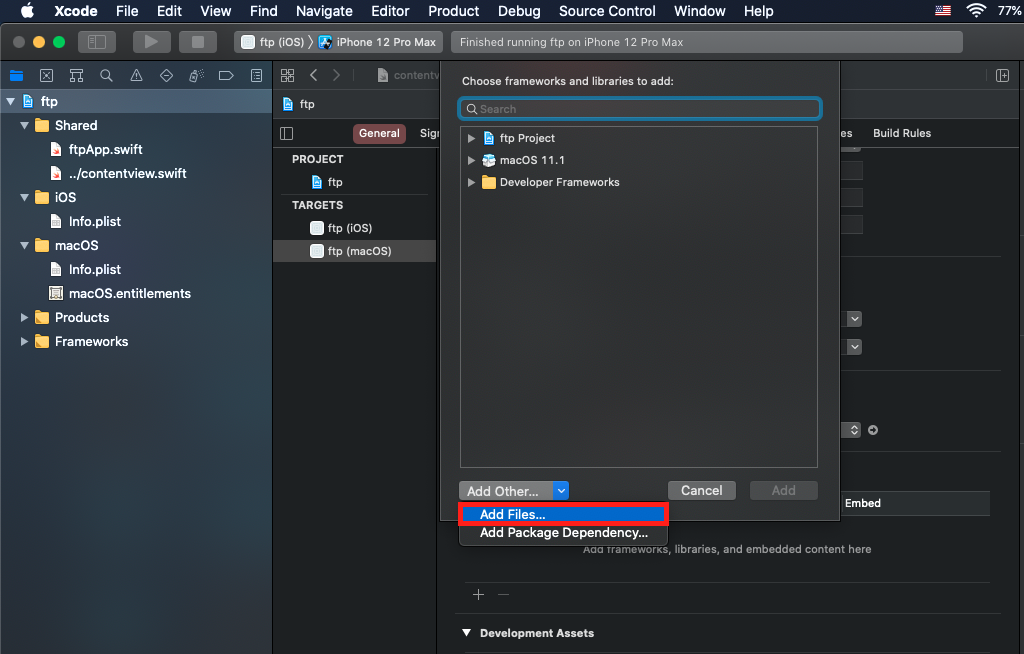The image size is (1024, 654).
Task: Click the disabled Add button
Action: 784,491
